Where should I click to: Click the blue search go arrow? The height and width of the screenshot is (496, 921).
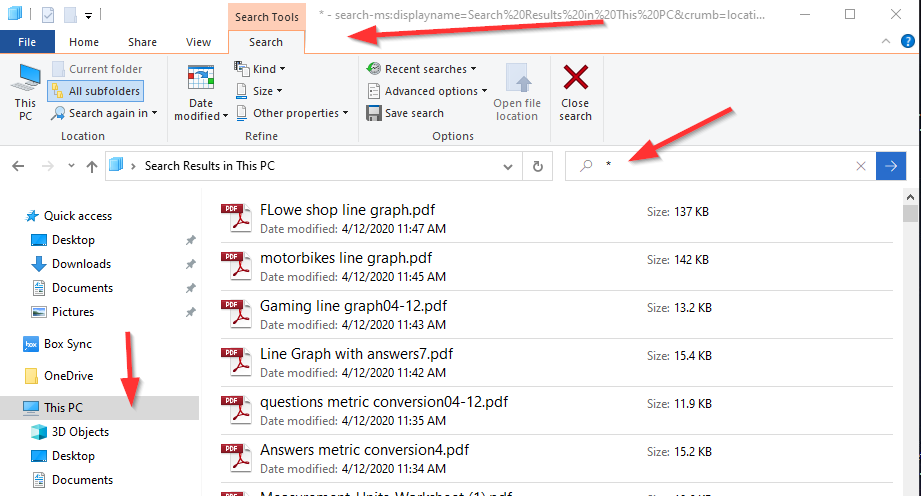point(890,166)
